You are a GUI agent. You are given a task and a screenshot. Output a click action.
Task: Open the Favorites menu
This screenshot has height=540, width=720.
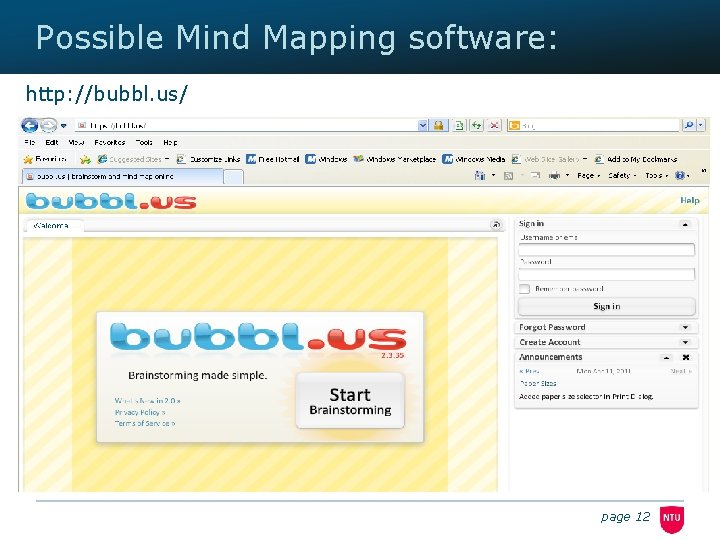110,142
